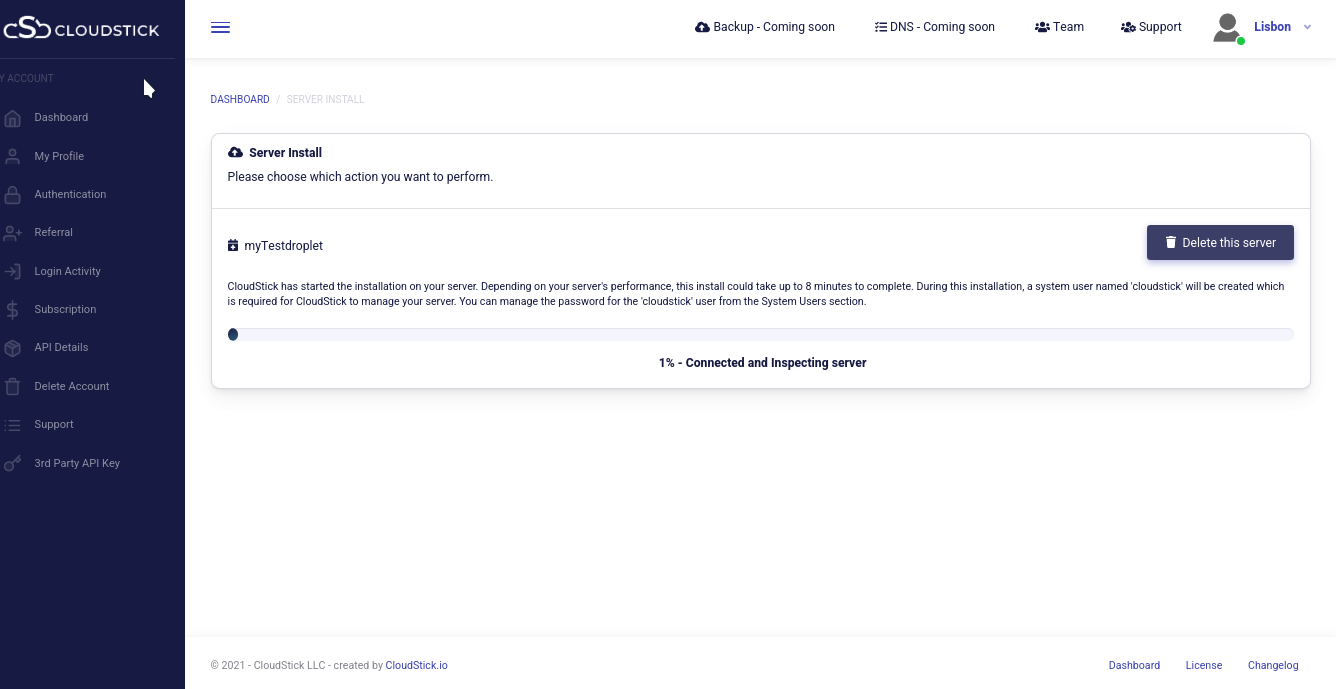
Task: Click the hamburger menu toggle icon
Action: click(x=220, y=28)
